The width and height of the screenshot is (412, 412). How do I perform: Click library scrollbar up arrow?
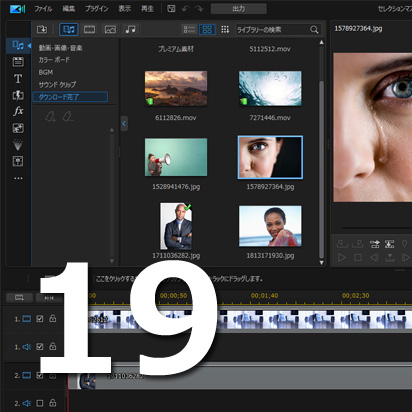point(321,42)
